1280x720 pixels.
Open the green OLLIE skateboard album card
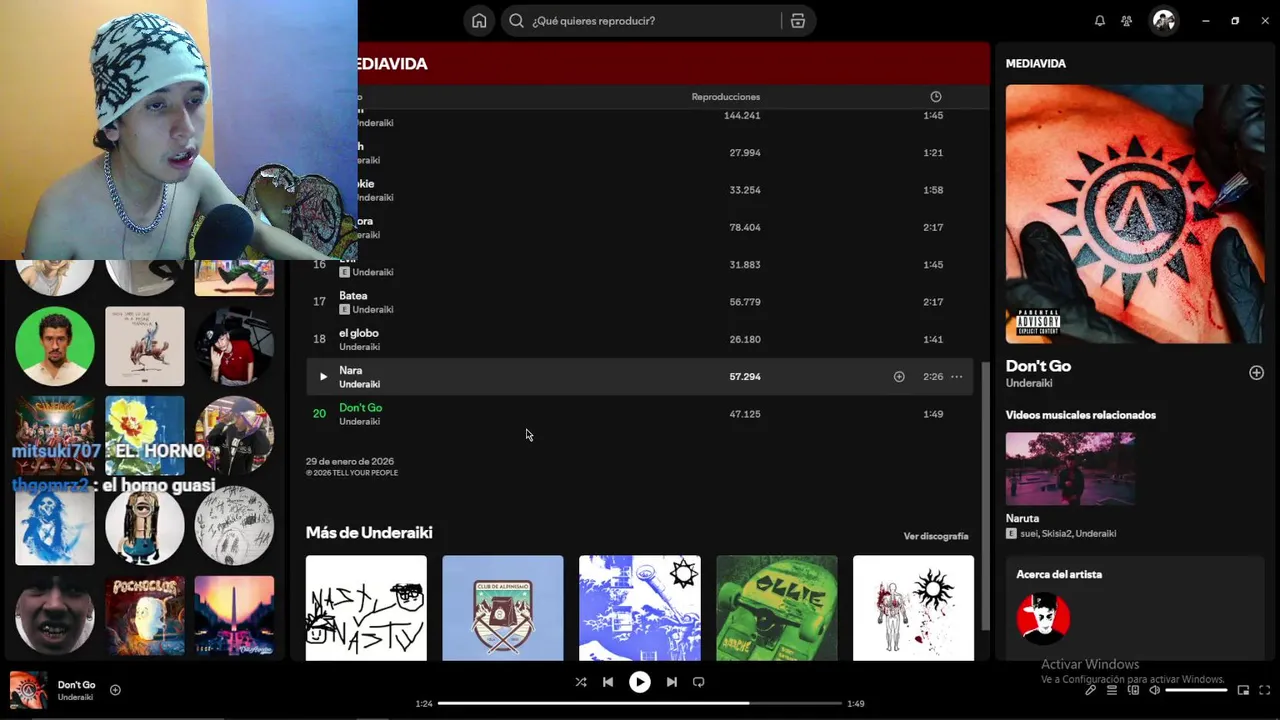coord(777,608)
